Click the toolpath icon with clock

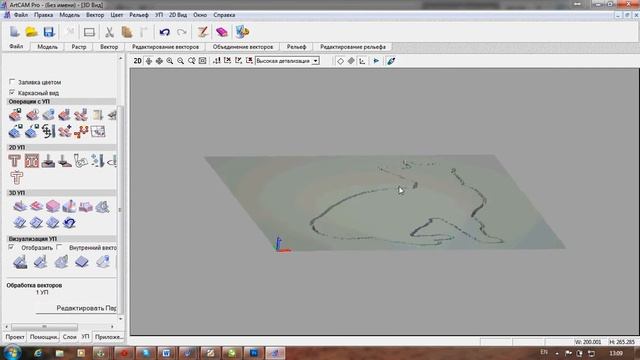pyautogui.click(x=32, y=115)
